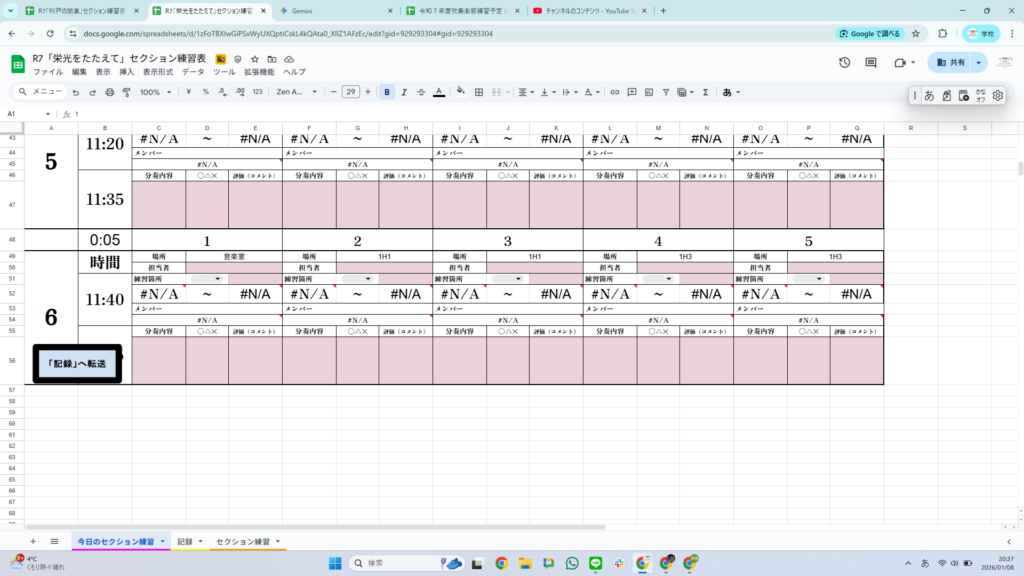Screen dimensions: 1024x576
Task: Click the formula bar input field
Action: tap(500, 114)
